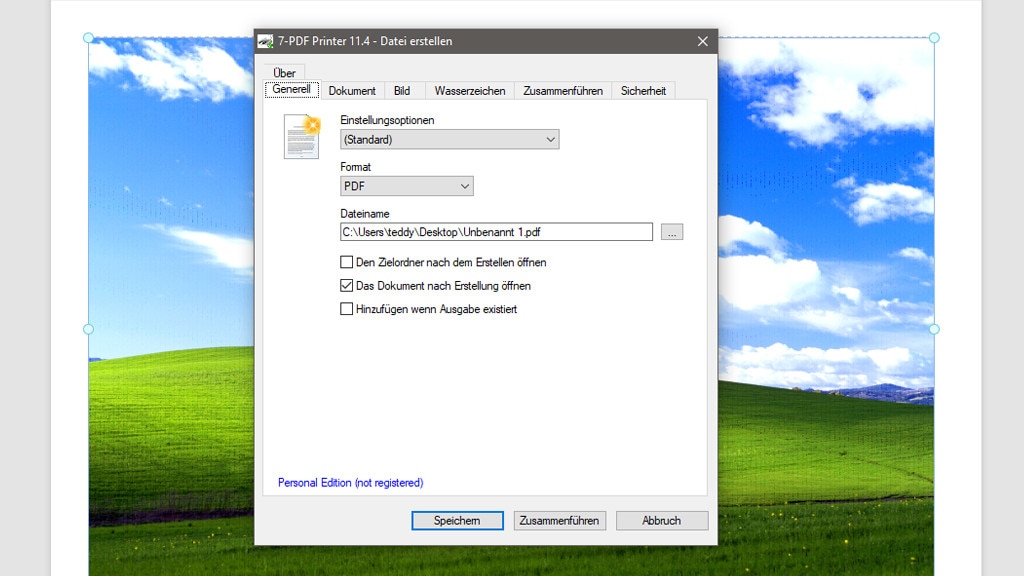Open the Über tab

(285, 72)
